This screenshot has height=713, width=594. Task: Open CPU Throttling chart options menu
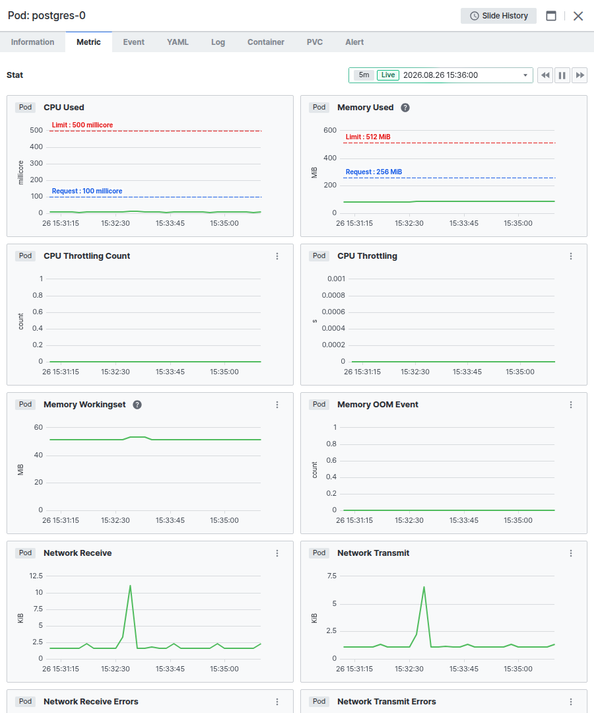[x=571, y=256]
